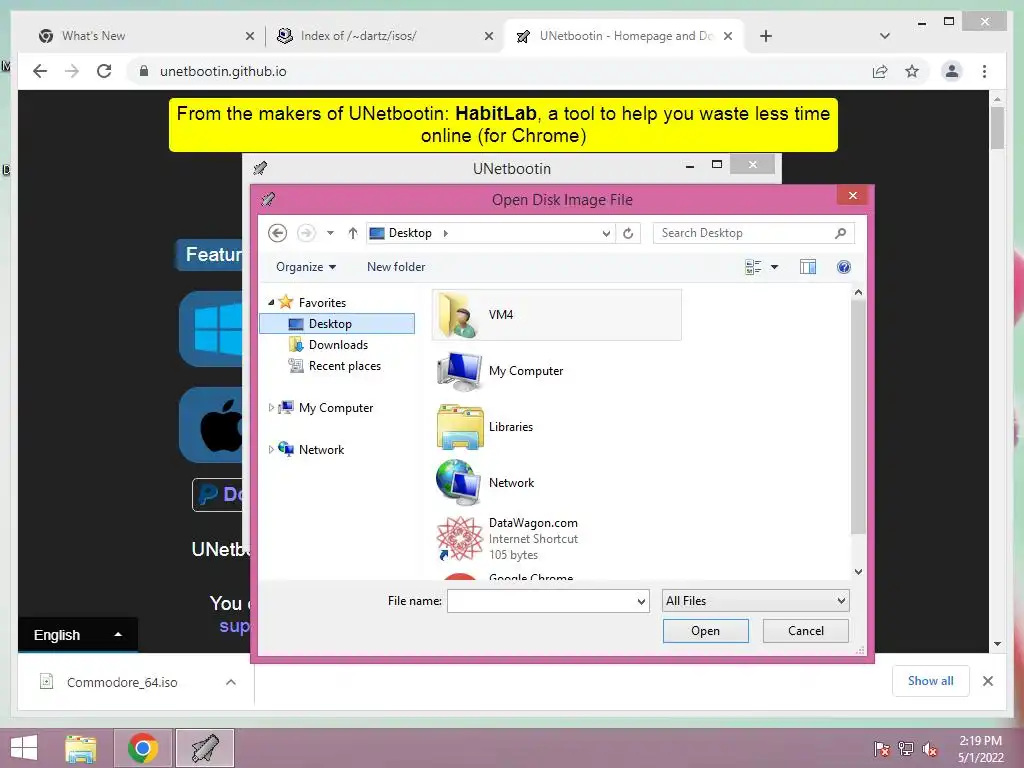
Task: Select the DataWagon.com Internet Shortcut
Action: pos(556,539)
